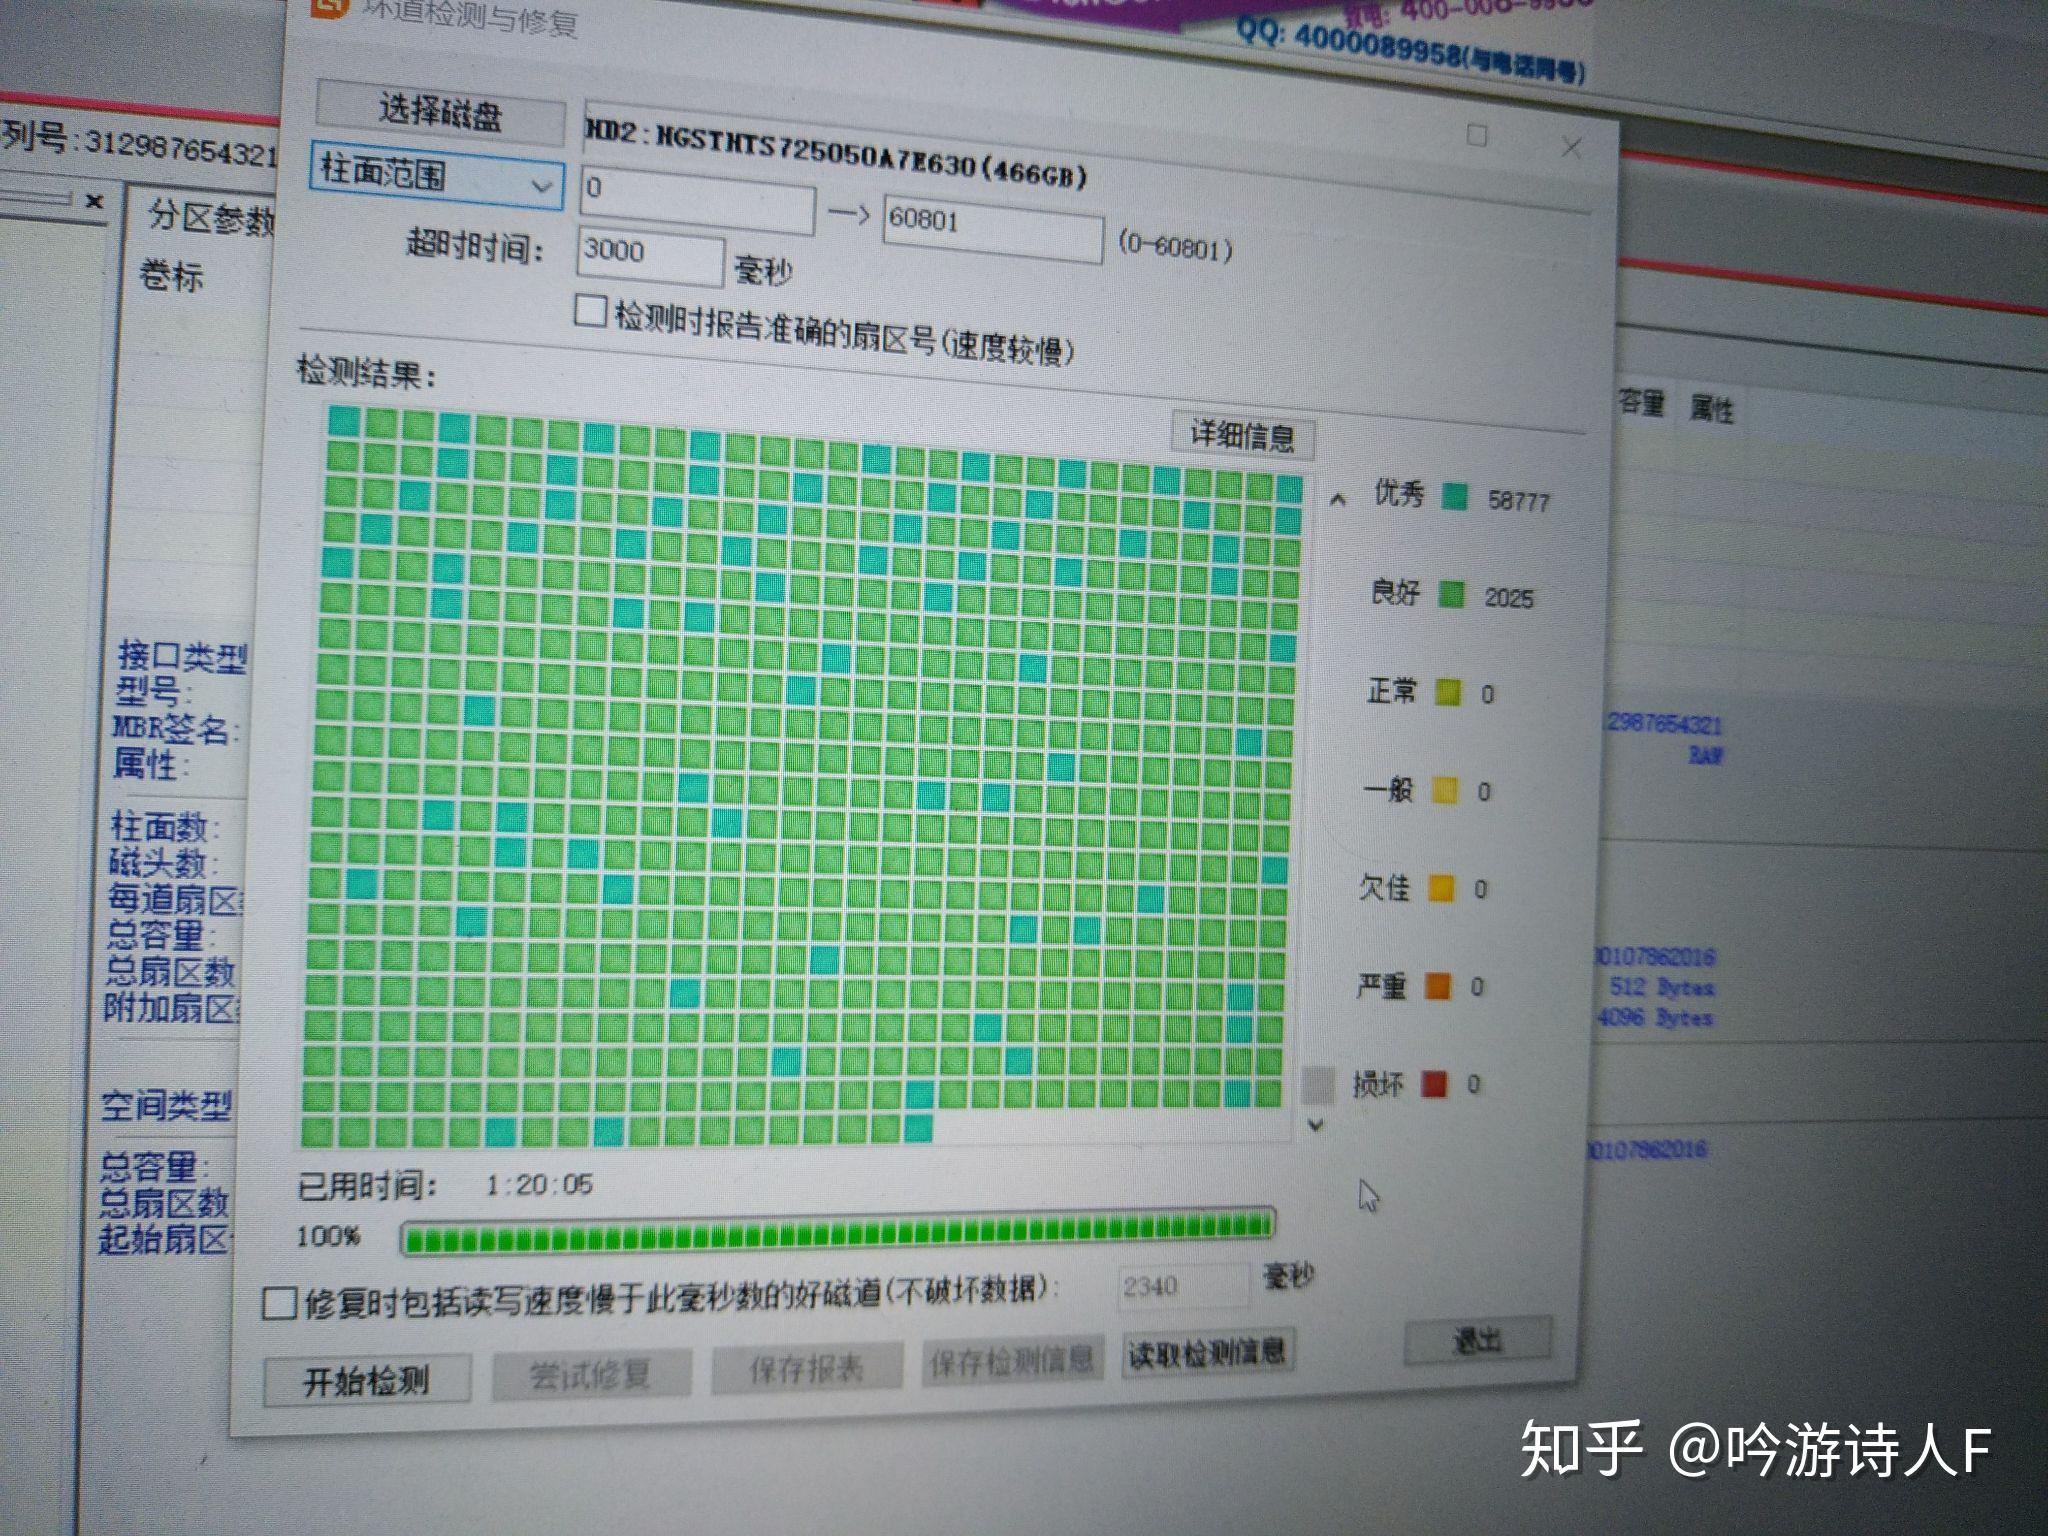The image size is (2048, 1536).
Task: Close the background left panel with x
Action: coord(95,201)
